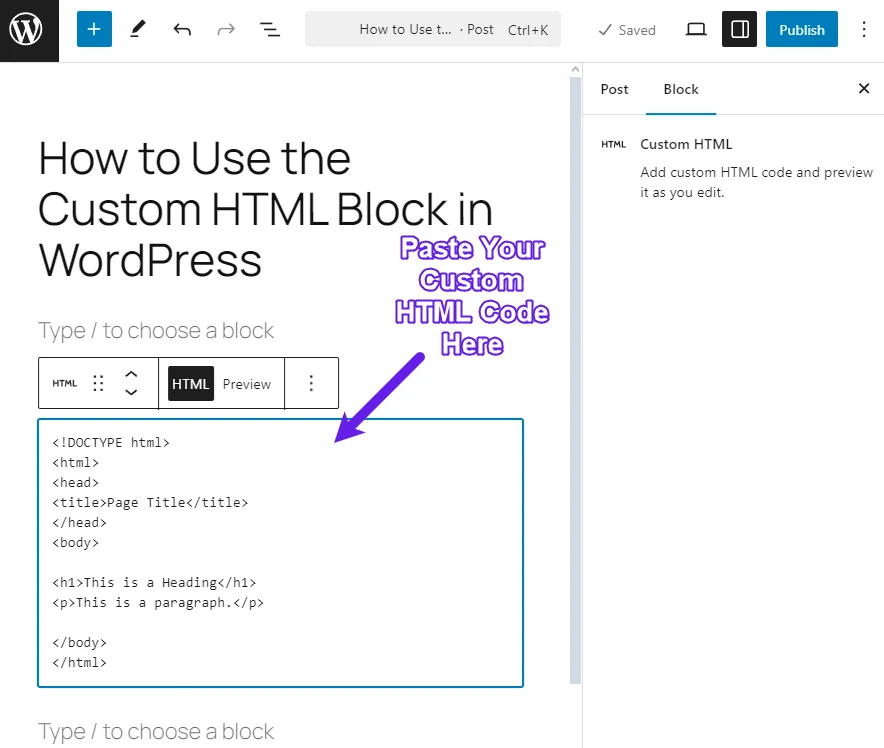Open the command palette post title bar

pos(432,29)
